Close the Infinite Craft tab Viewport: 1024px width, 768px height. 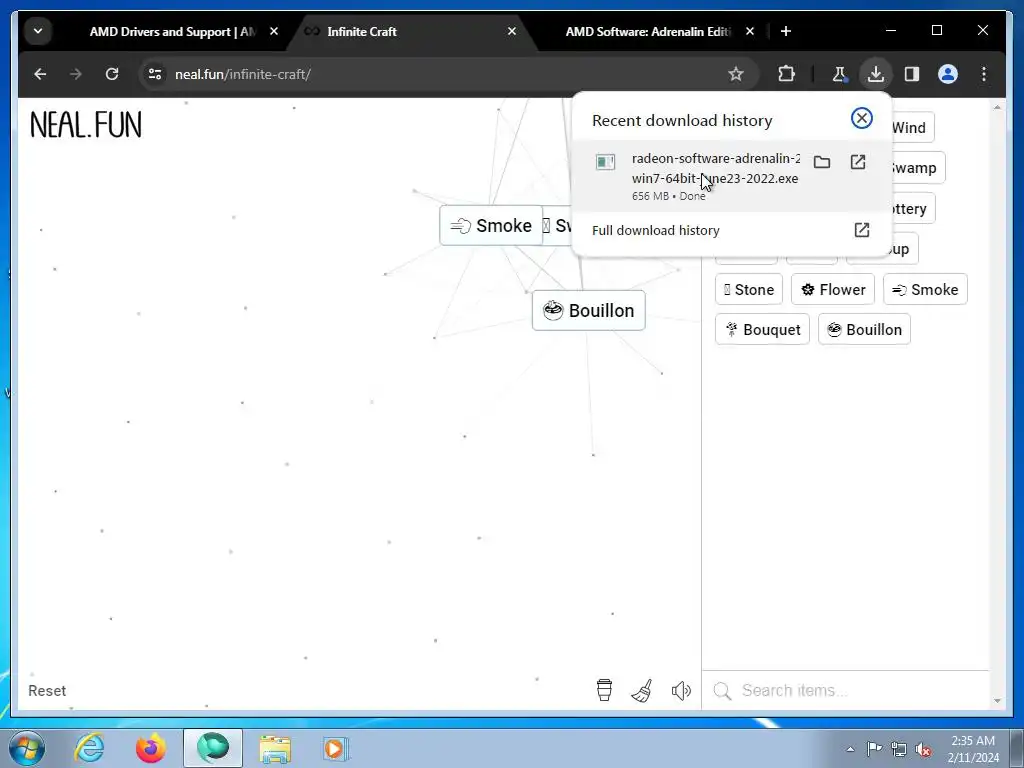pyautogui.click(x=512, y=31)
